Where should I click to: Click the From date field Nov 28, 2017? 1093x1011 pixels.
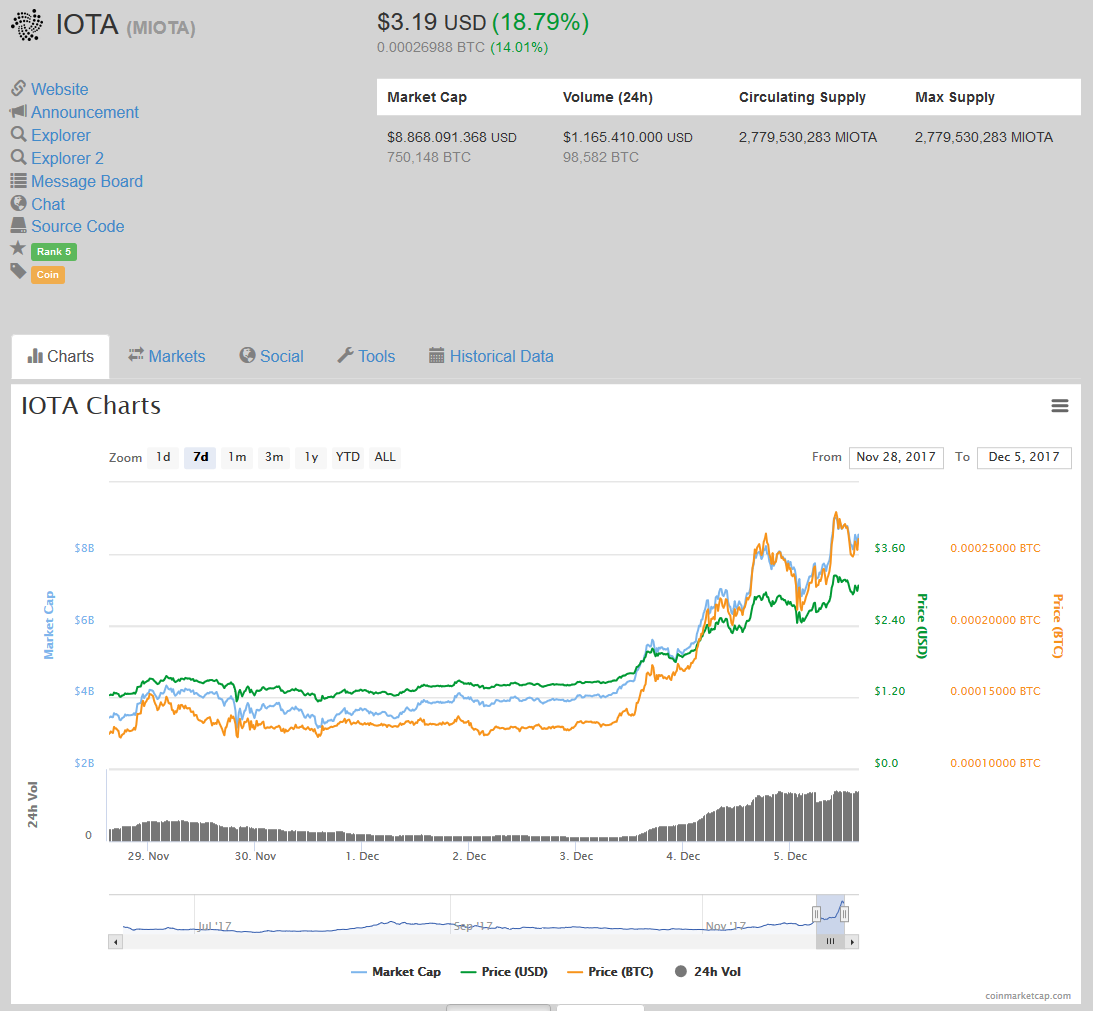pyautogui.click(x=896, y=457)
